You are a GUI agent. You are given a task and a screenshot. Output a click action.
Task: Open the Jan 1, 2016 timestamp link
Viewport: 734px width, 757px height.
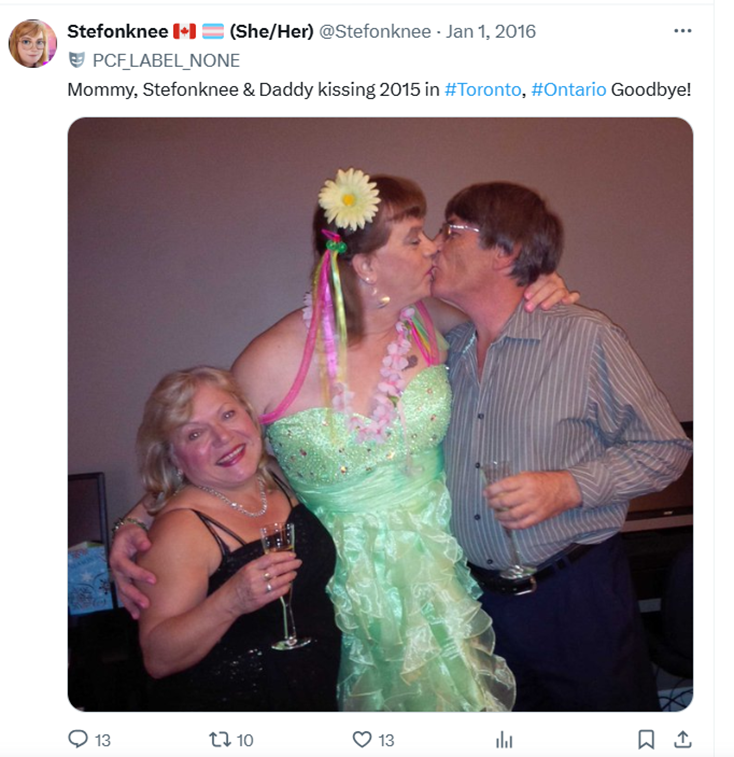click(491, 31)
